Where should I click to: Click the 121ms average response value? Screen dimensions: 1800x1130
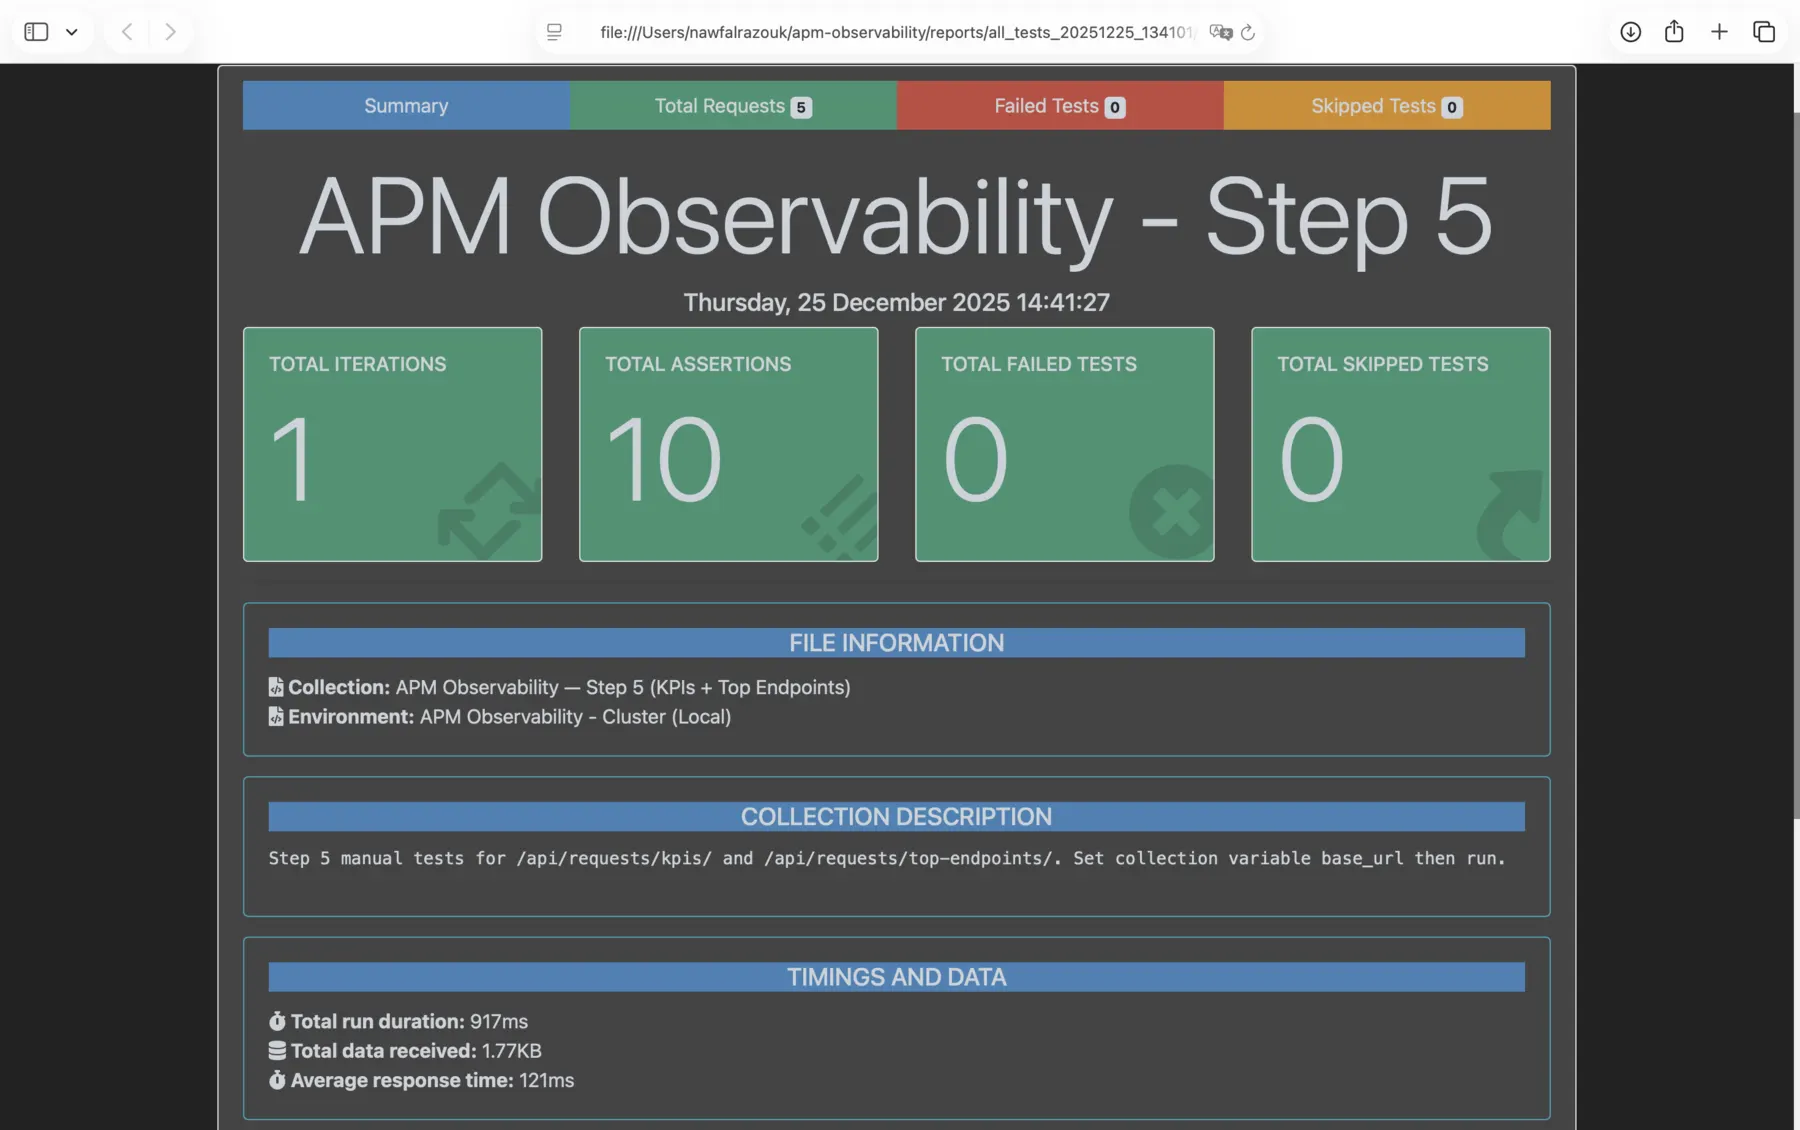(x=547, y=1080)
